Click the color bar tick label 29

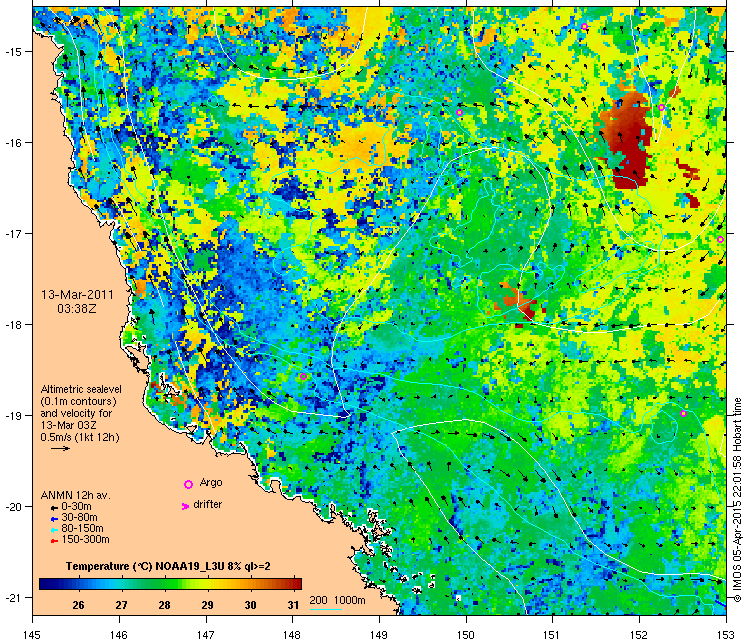click(x=207, y=605)
